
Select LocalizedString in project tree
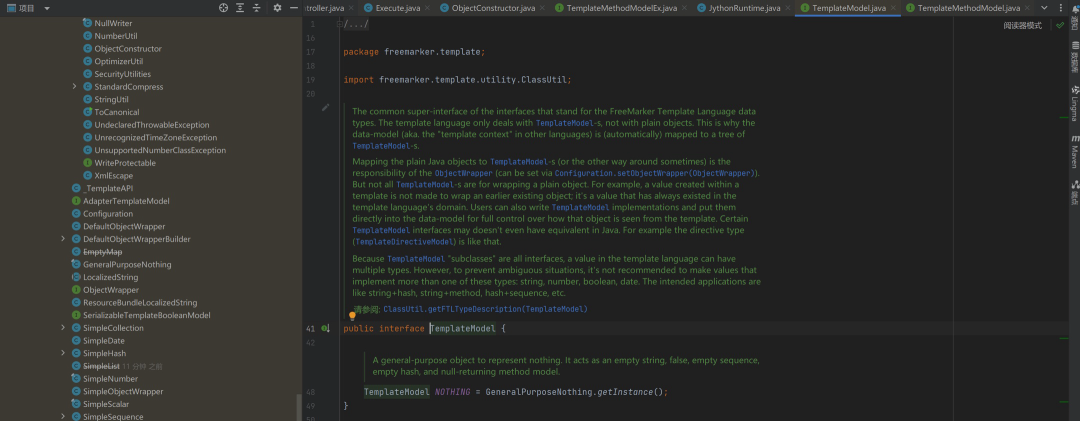tap(110, 277)
